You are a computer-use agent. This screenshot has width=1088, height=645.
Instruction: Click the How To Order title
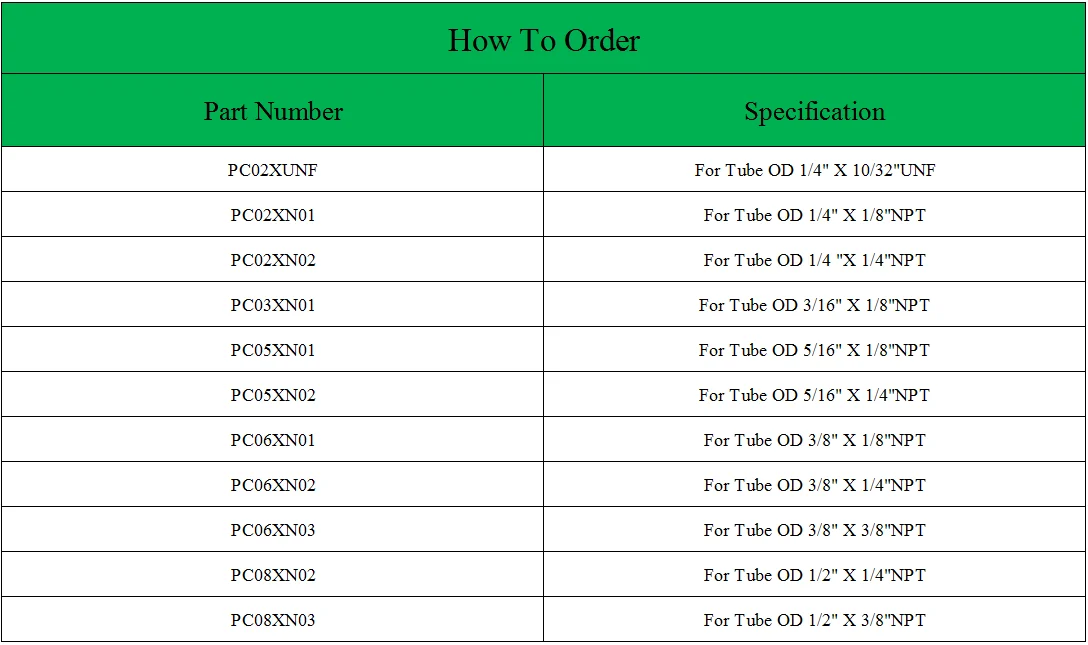click(544, 40)
